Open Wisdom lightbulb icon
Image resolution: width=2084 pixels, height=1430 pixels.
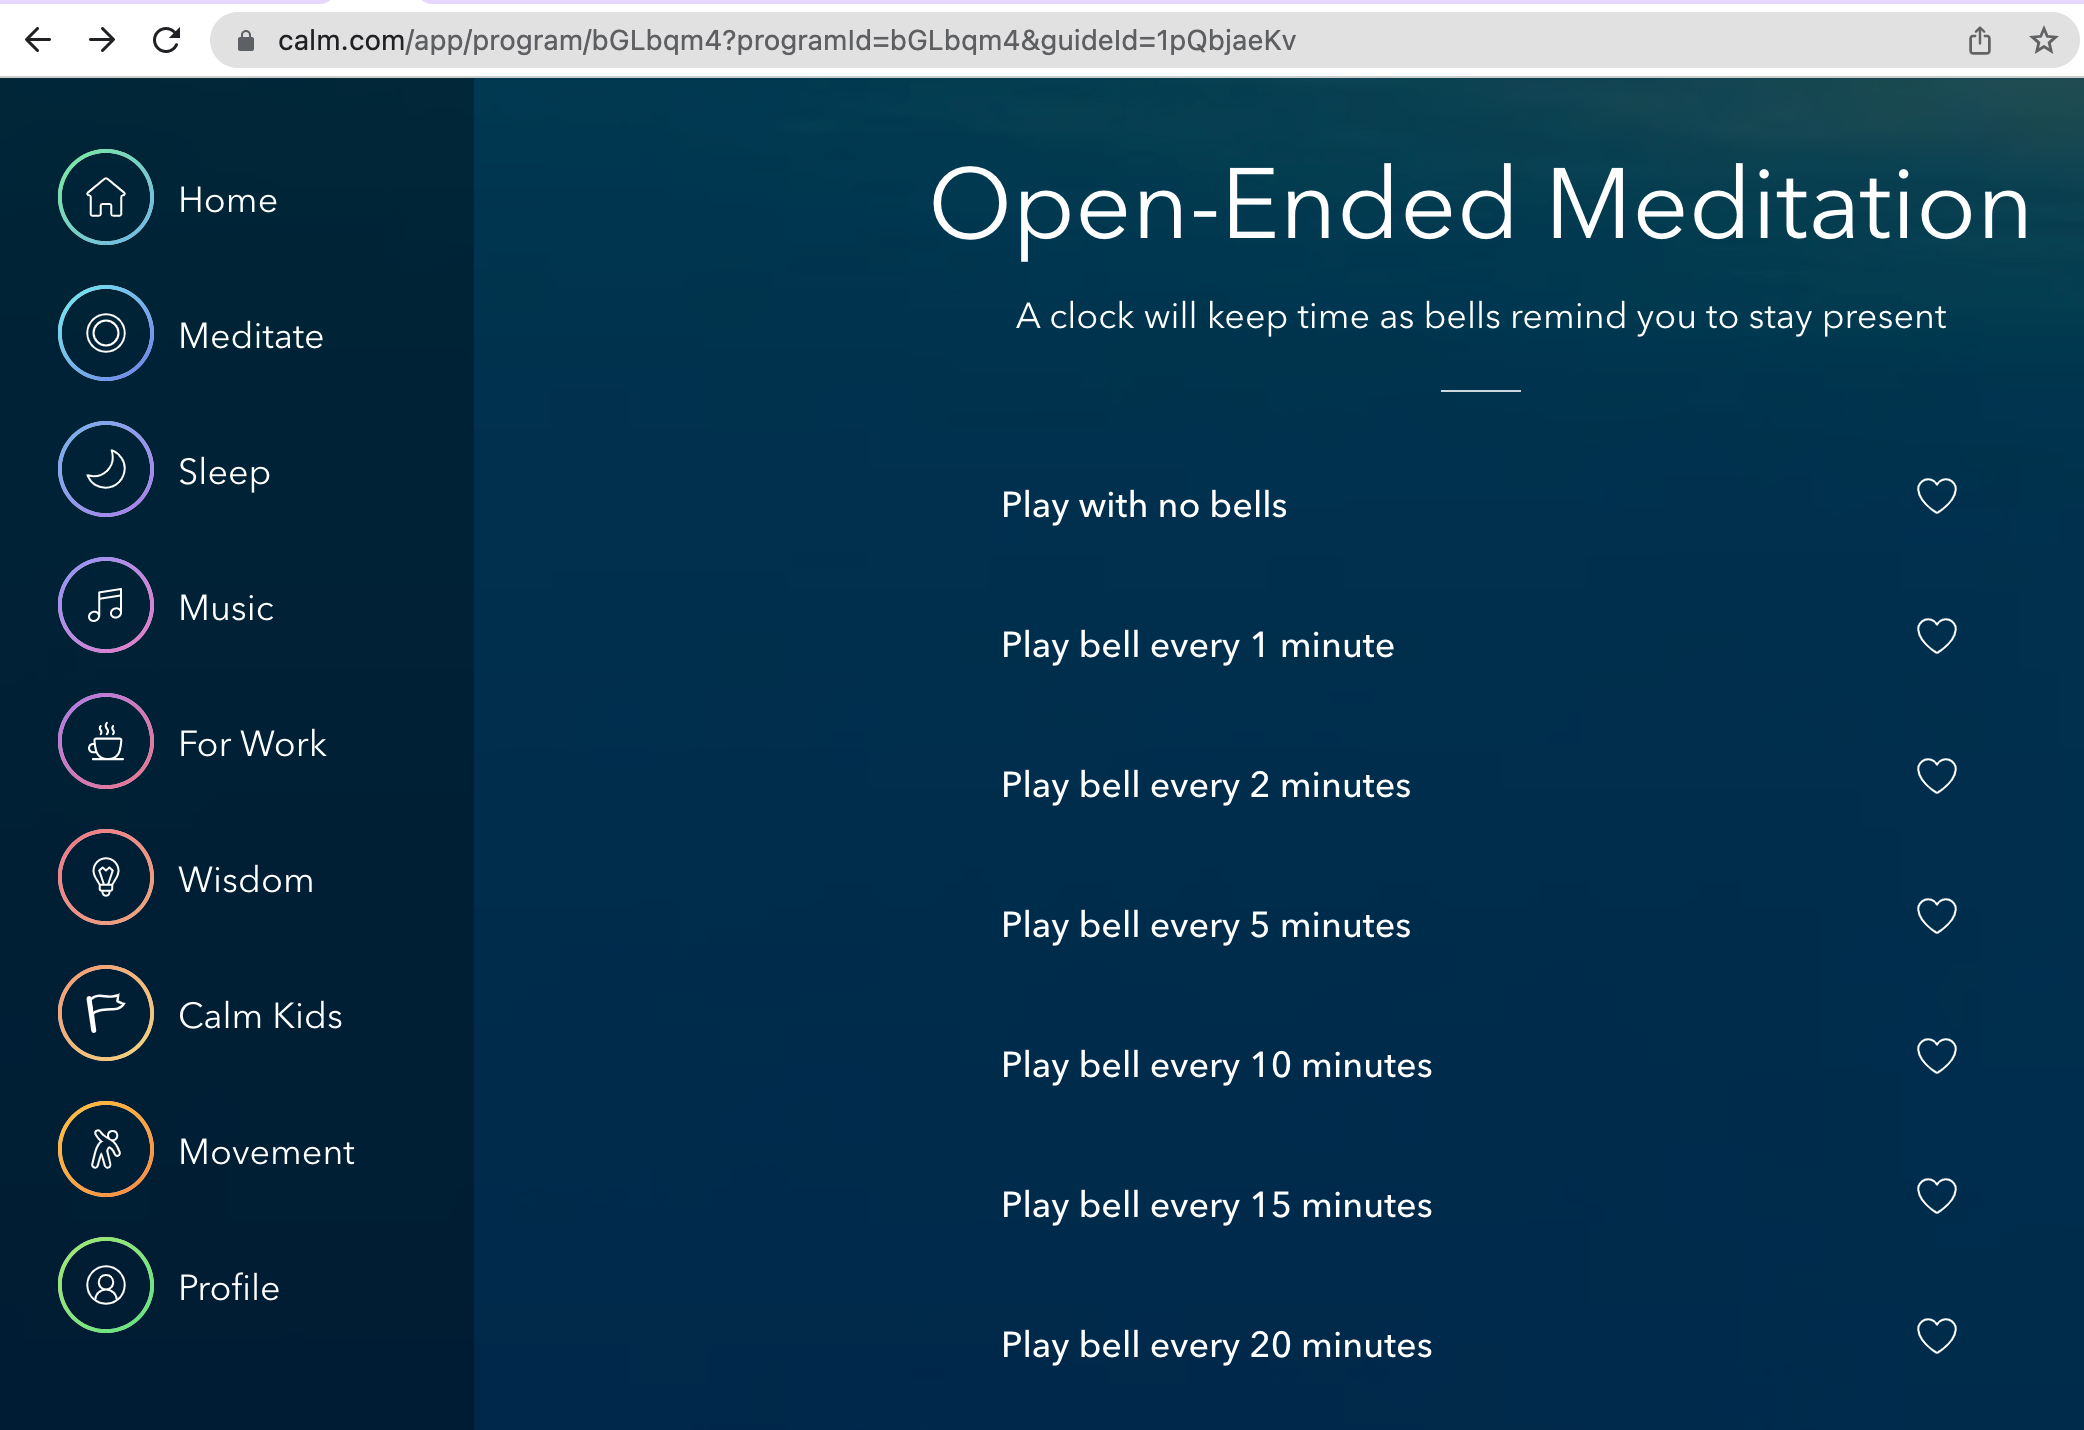[106, 877]
